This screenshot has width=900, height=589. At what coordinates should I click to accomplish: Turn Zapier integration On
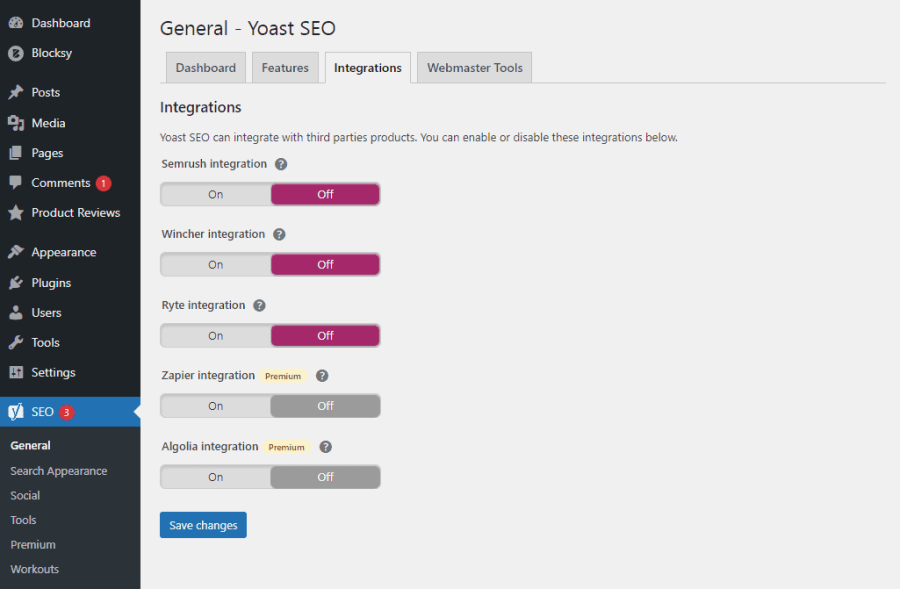pos(216,406)
